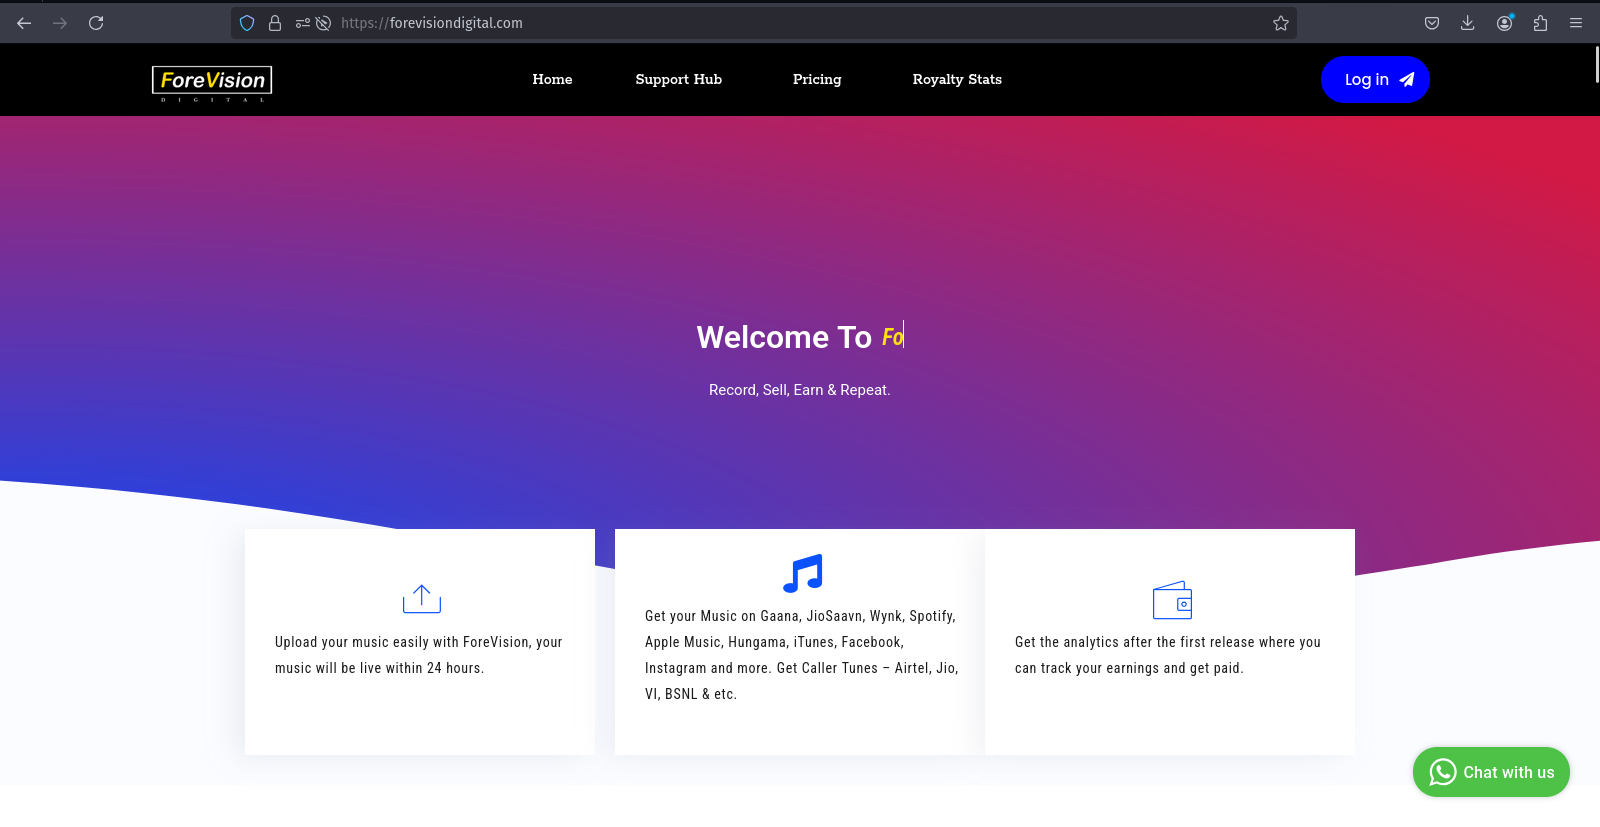
Task: Click the wallet icon on analytics card
Action: coord(1172,600)
